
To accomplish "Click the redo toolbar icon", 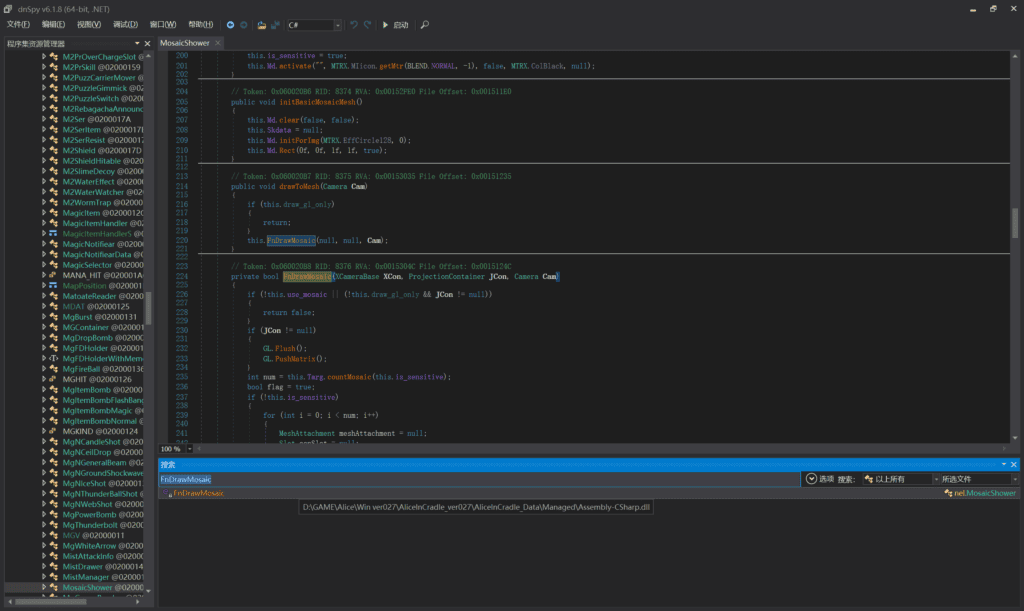I will click(367, 25).
